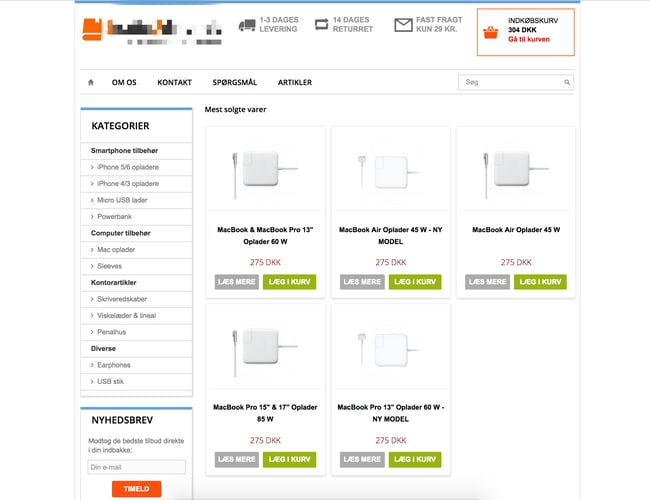Click Læs mere for MacBook Air 45 W NY MODEL

[x=362, y=282]
